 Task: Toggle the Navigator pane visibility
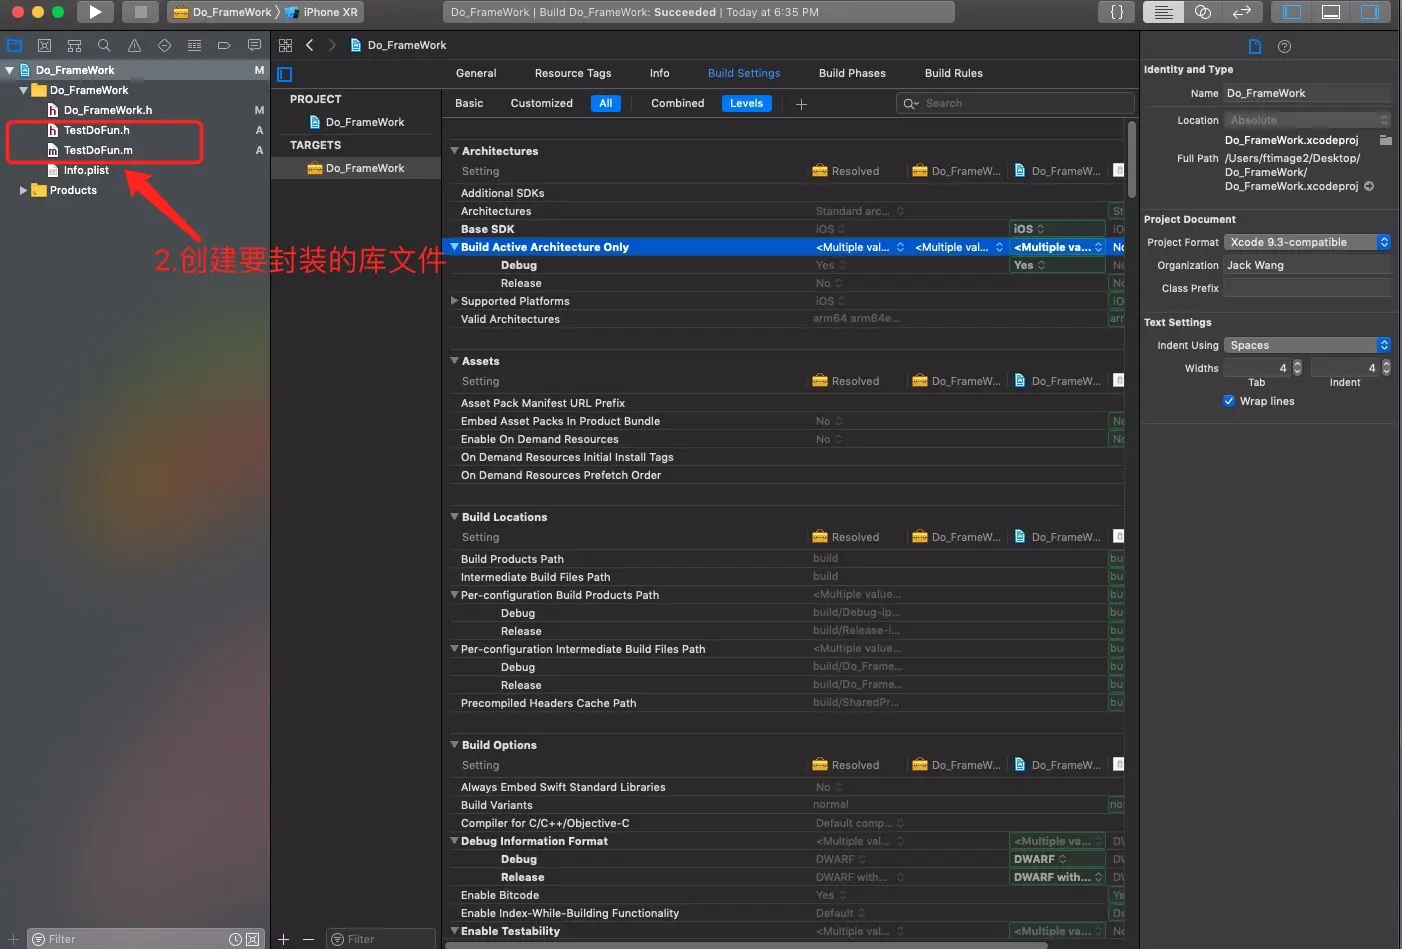click(1292, 12)
